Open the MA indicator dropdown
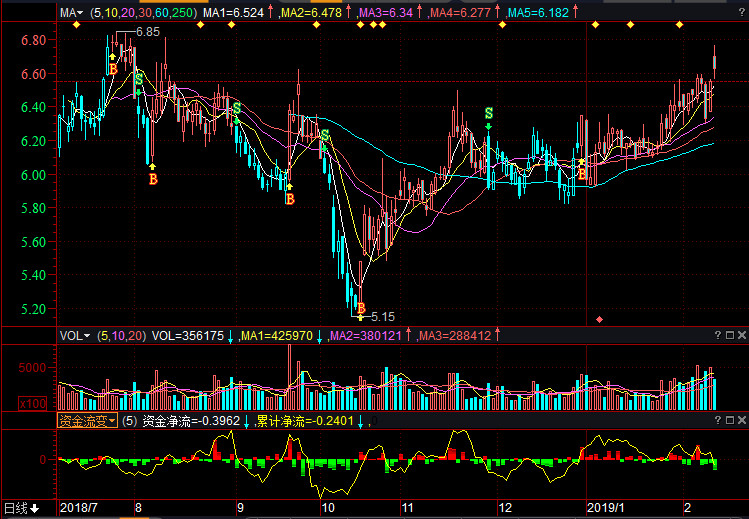749x519 pixels. click(x=69, y=13)
